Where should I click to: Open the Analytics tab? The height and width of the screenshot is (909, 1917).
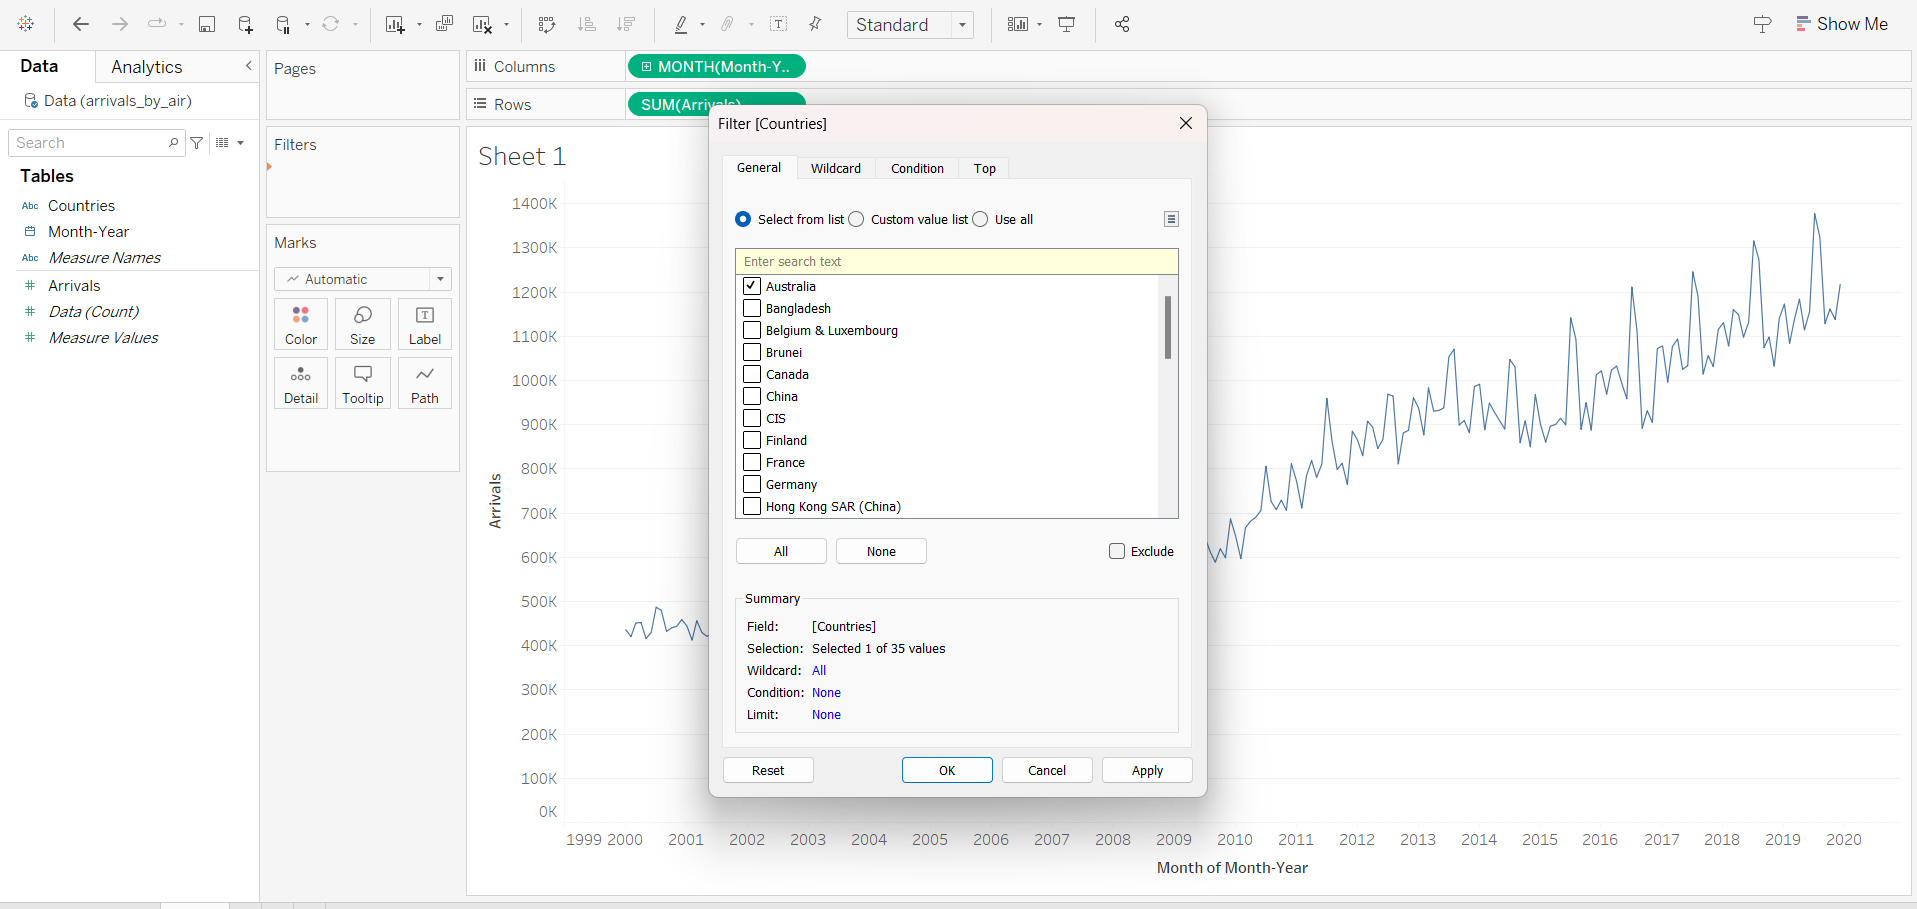147,67
